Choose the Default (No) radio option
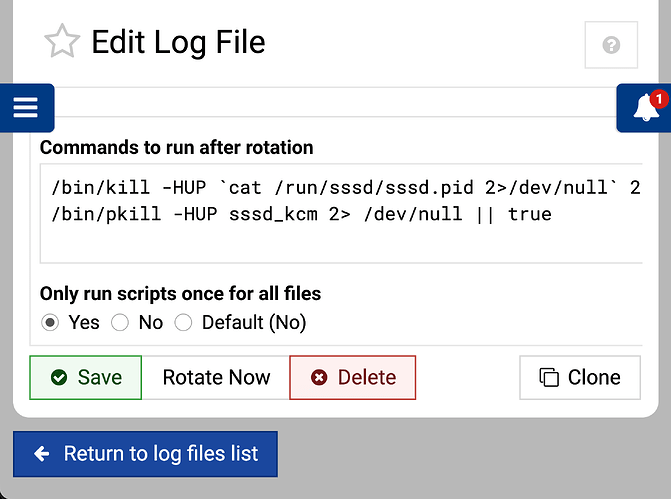Image resolution: width=671 pixels, height=499 pixels. click(183, 323)
